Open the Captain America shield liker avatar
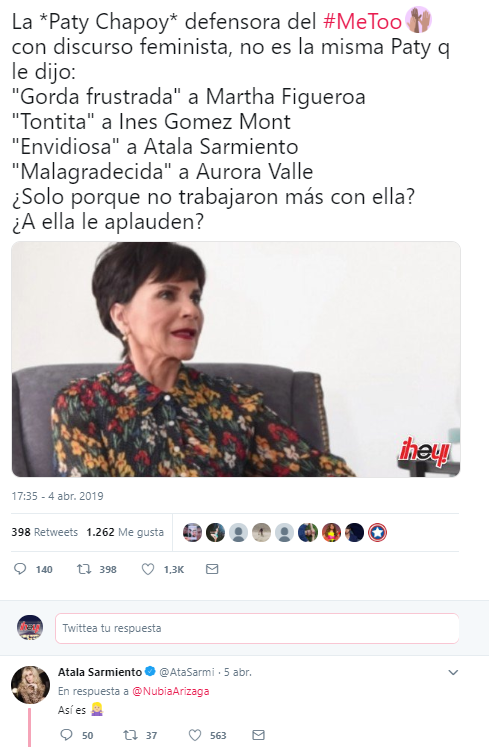 377,532
